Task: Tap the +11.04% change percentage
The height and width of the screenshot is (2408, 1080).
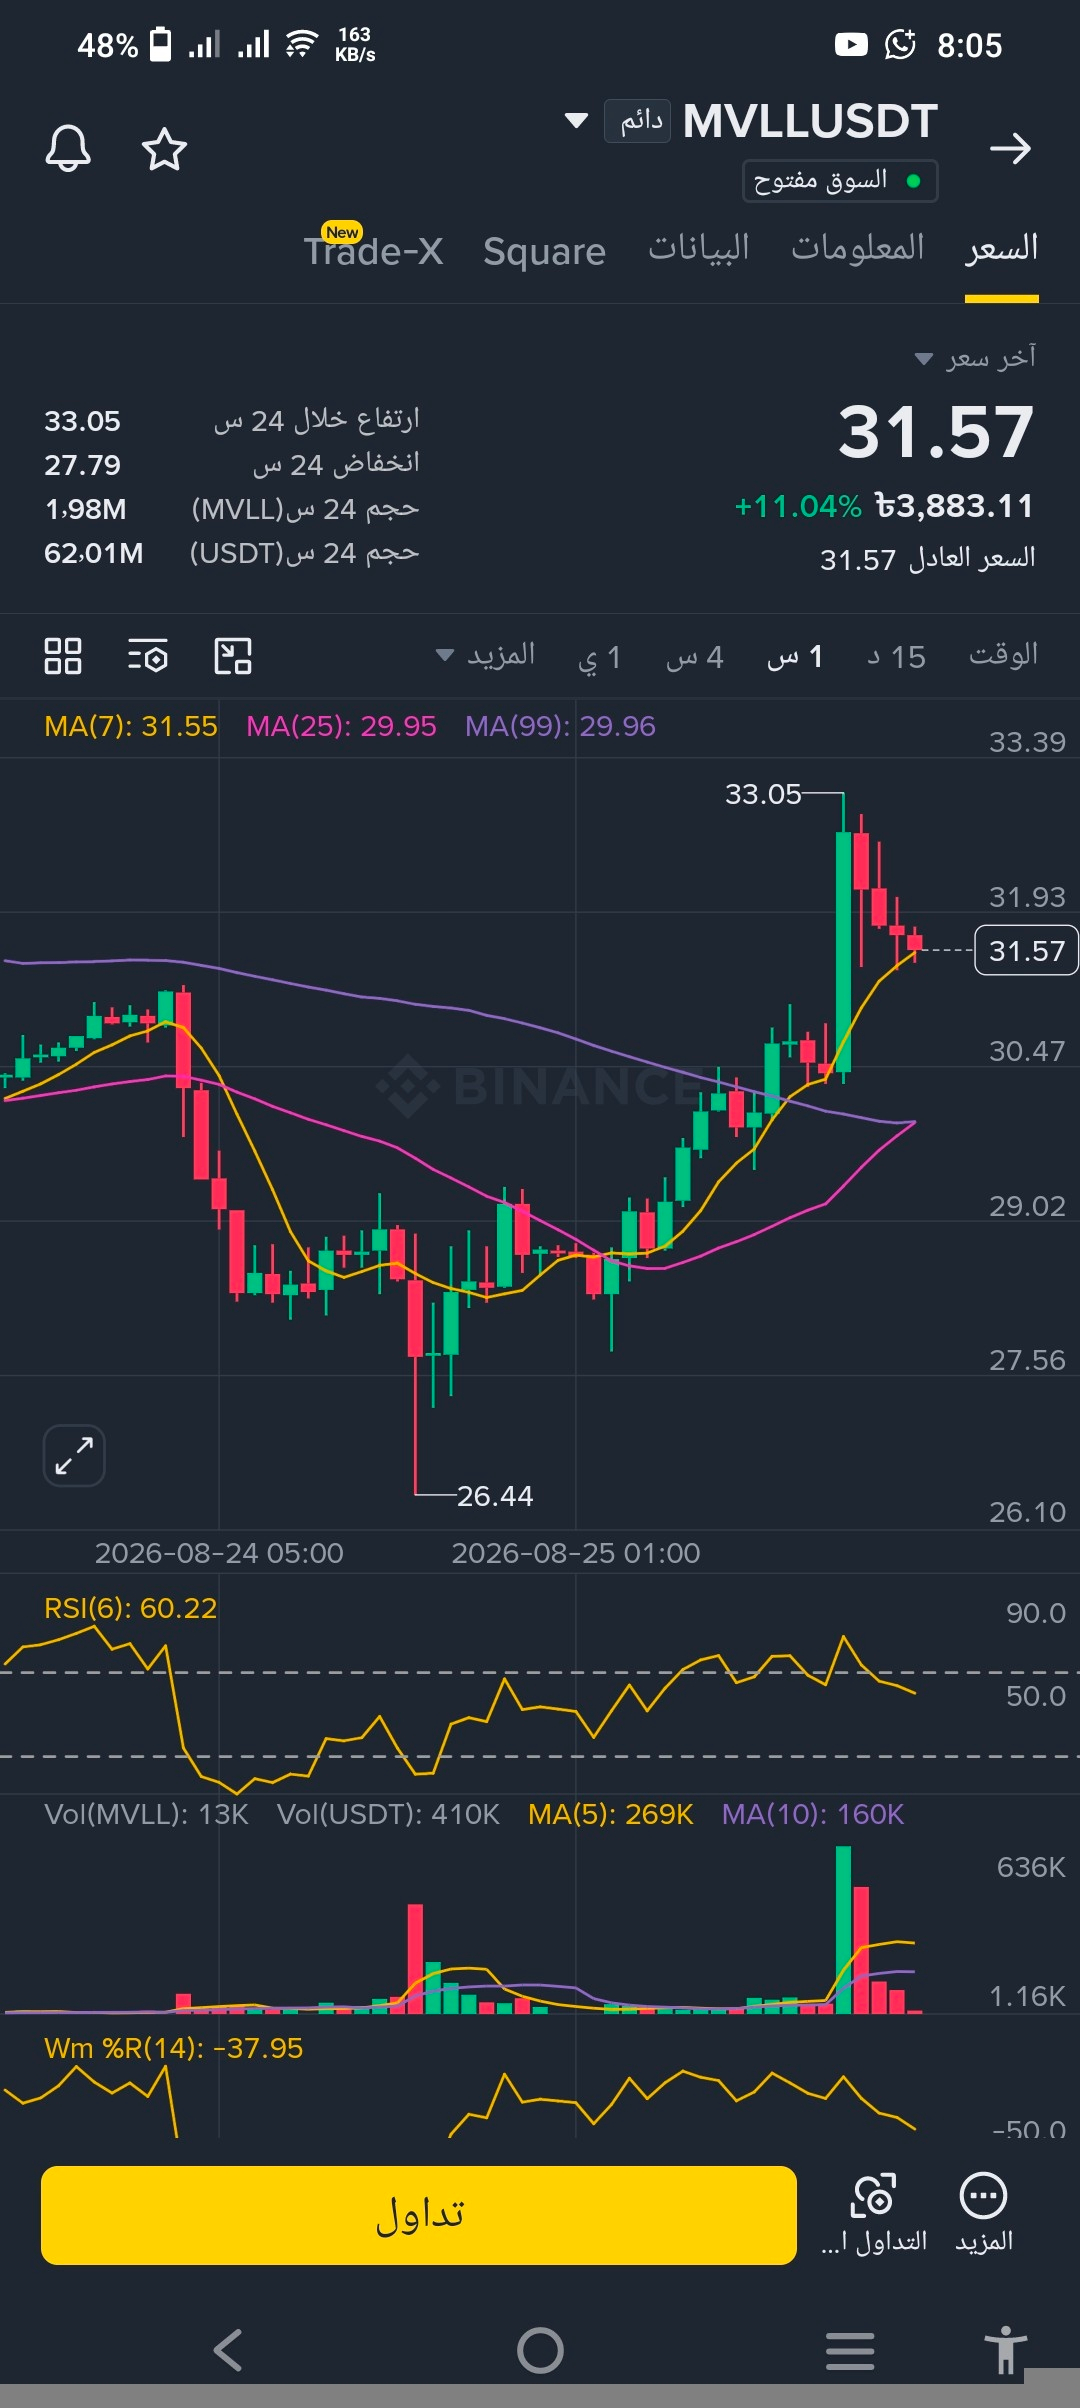Action: coord(798,506)
